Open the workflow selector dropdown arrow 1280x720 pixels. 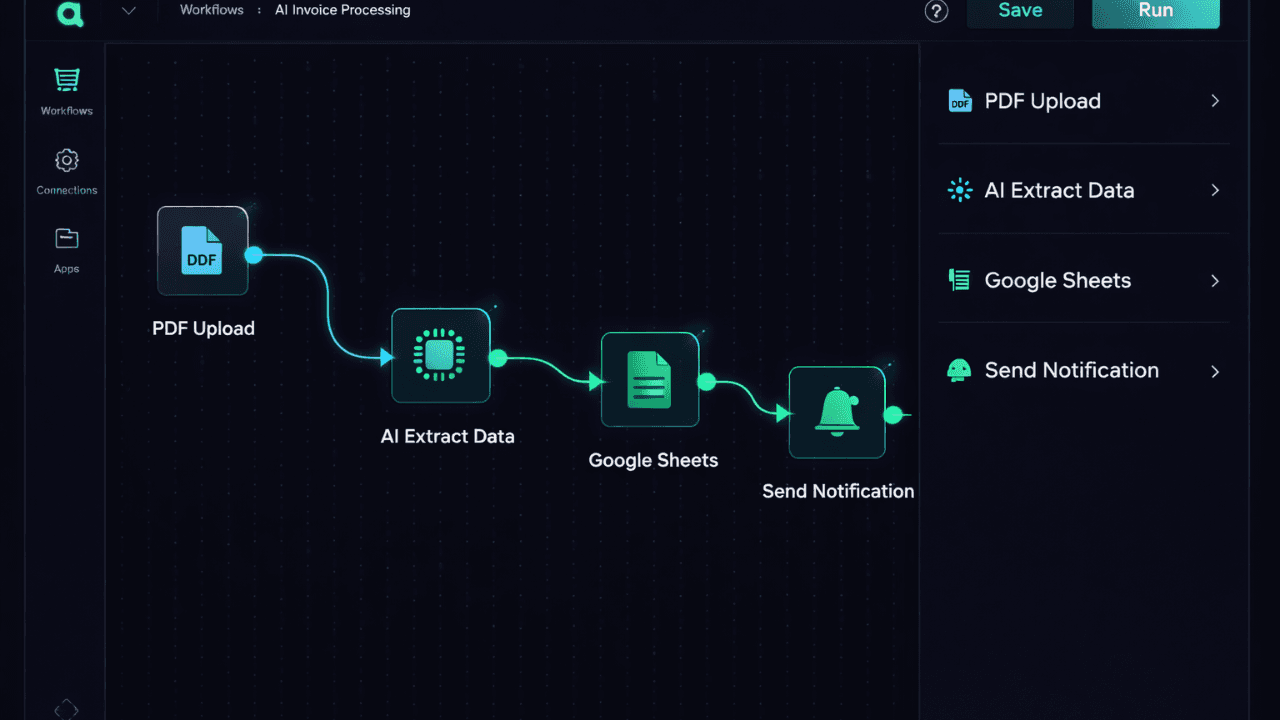128,10
